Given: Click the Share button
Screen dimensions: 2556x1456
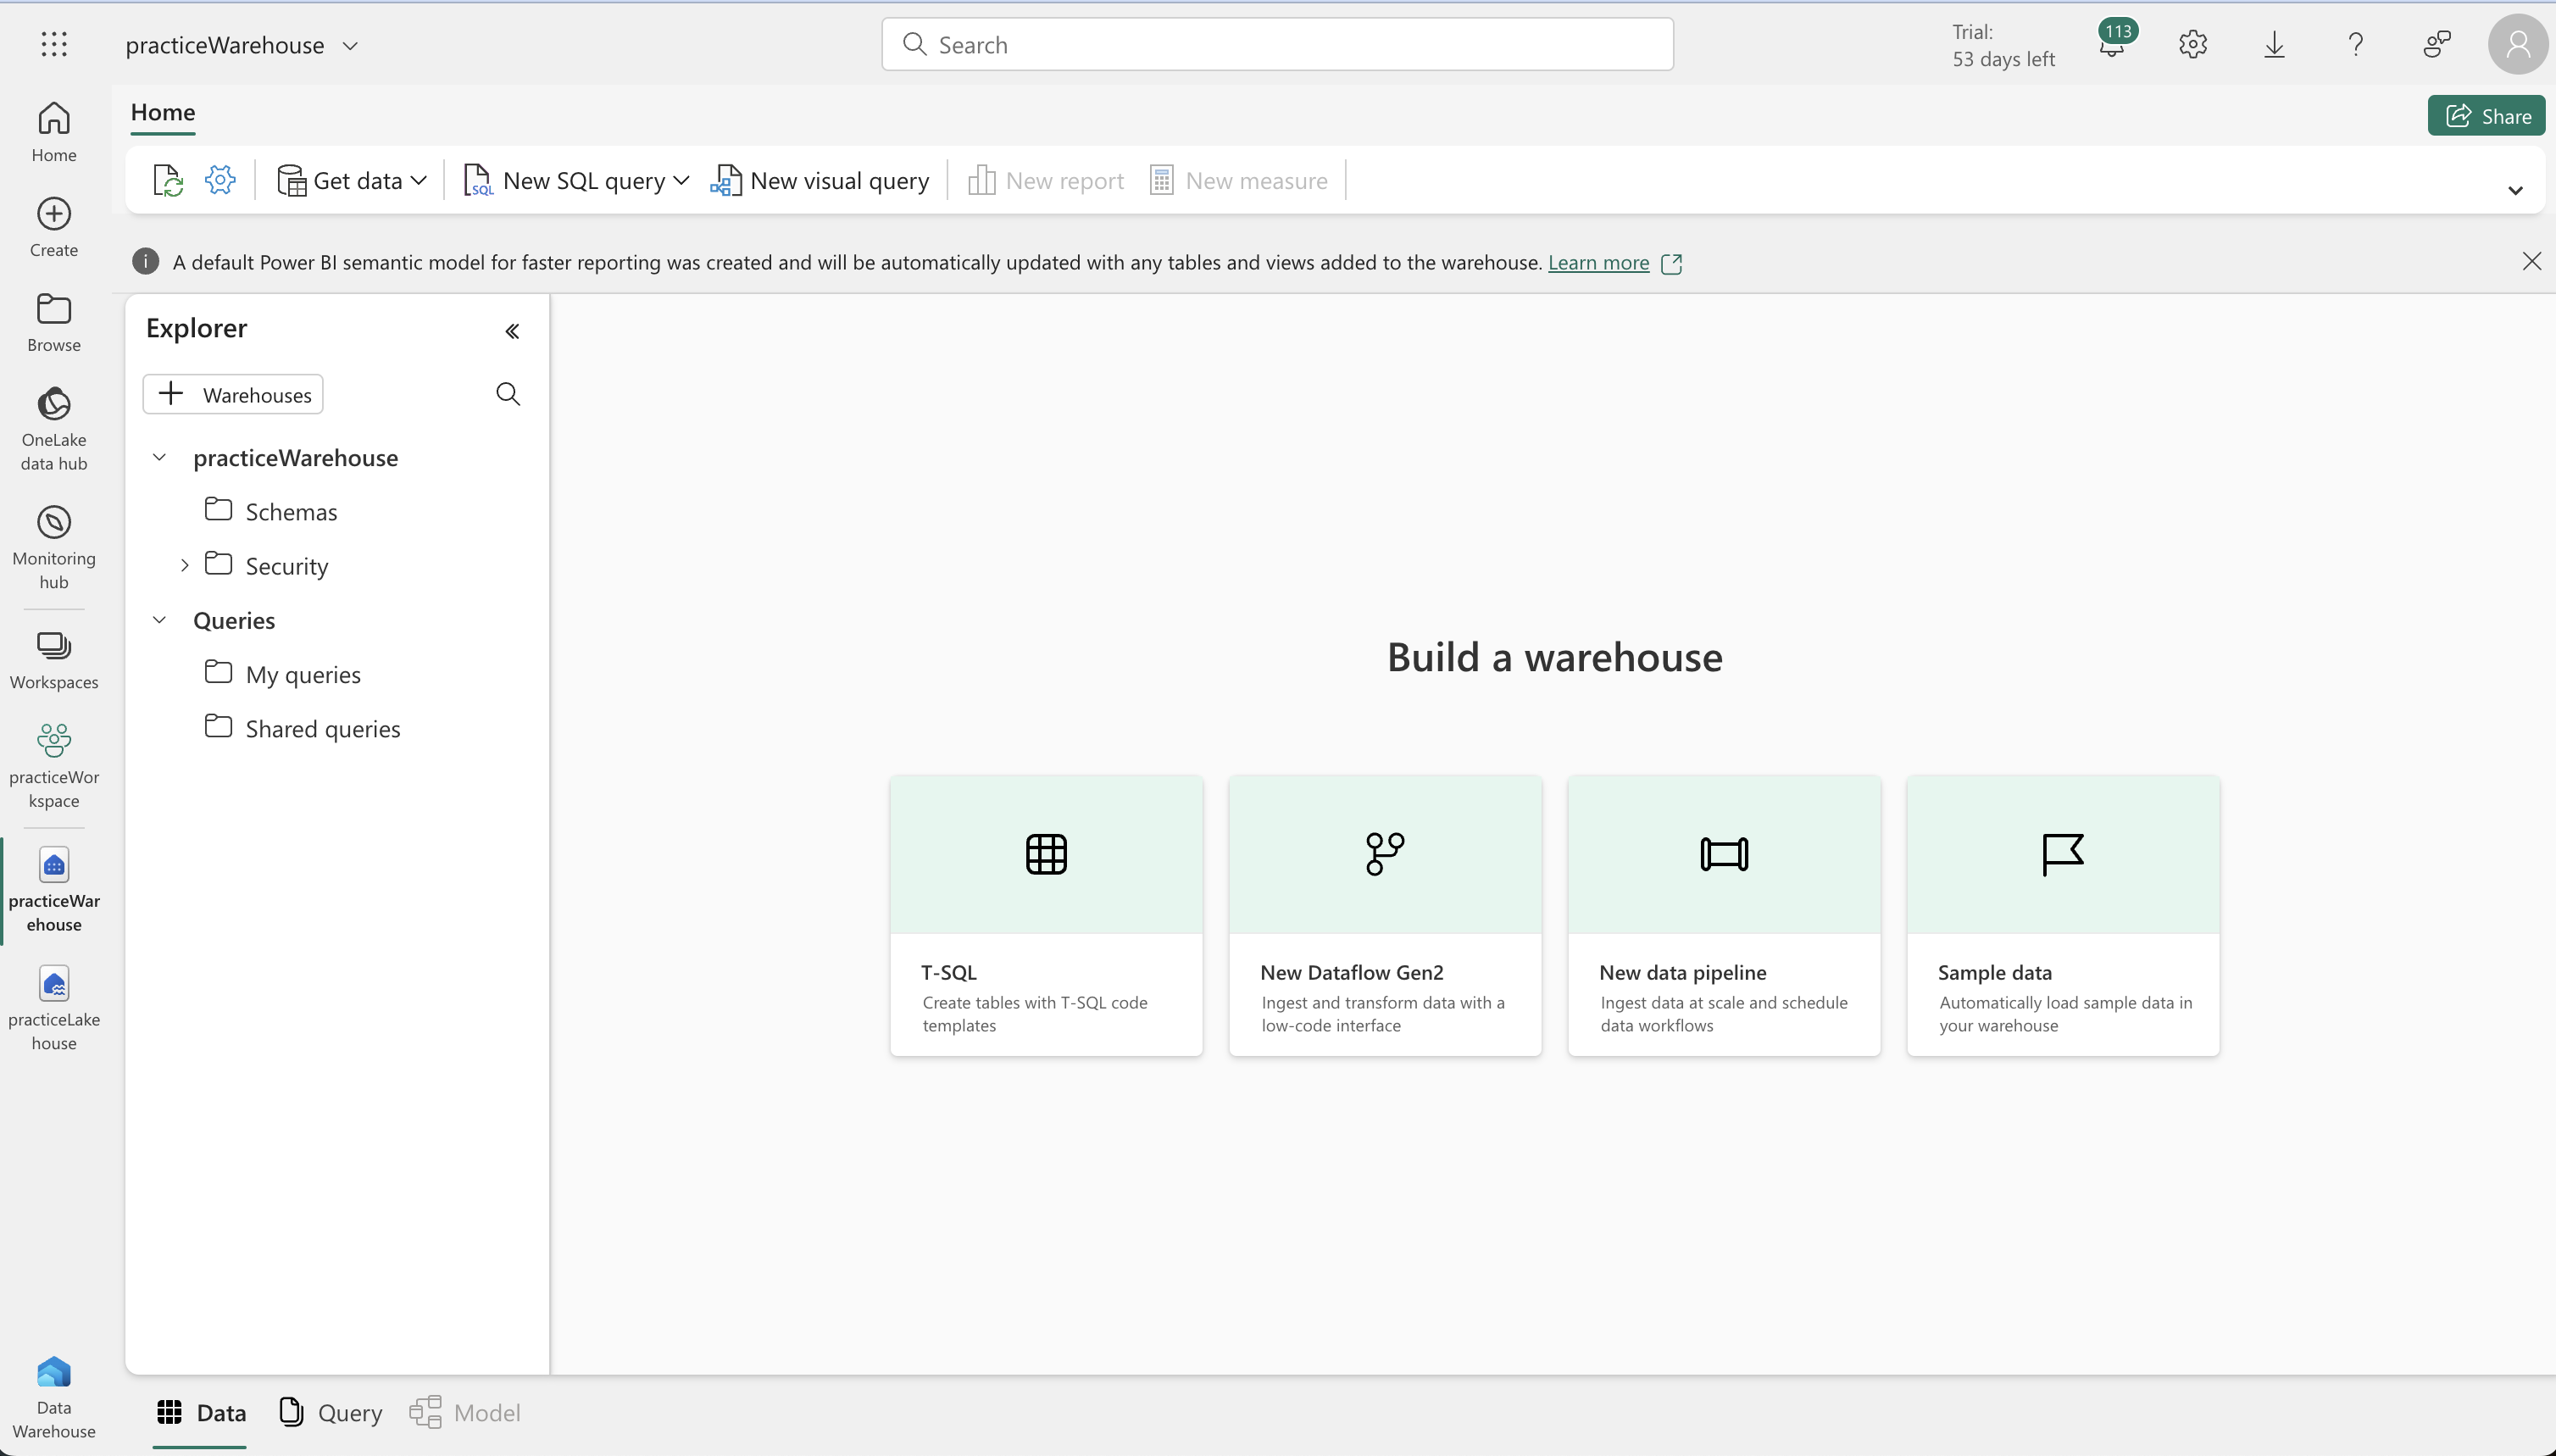Looking at the screenshot, I should click(x=2486, y=116).
